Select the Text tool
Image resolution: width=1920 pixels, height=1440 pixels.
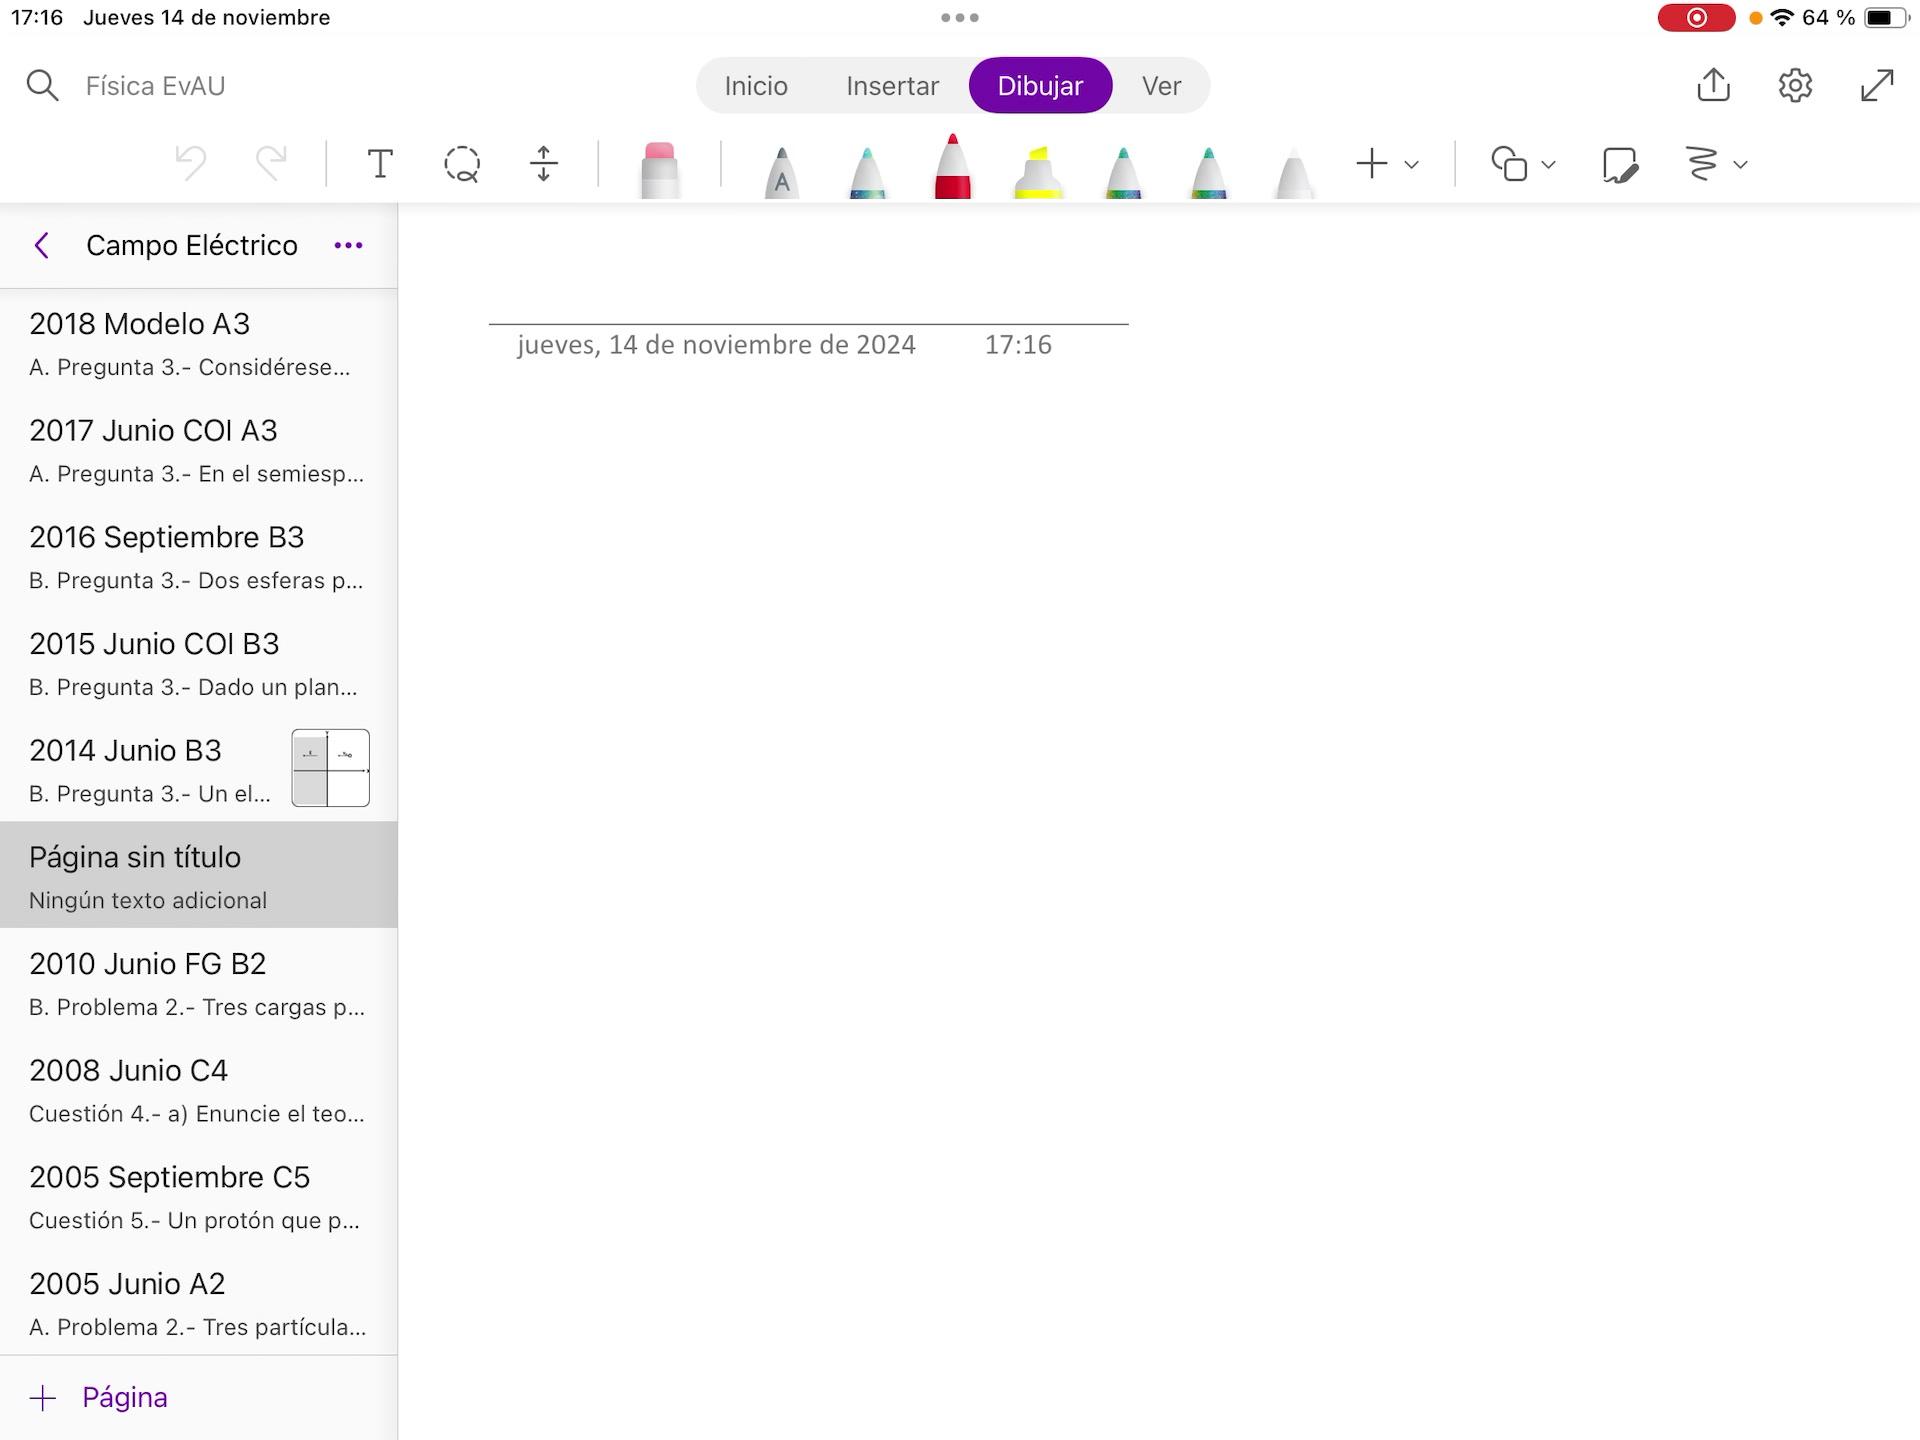point(380,164)
